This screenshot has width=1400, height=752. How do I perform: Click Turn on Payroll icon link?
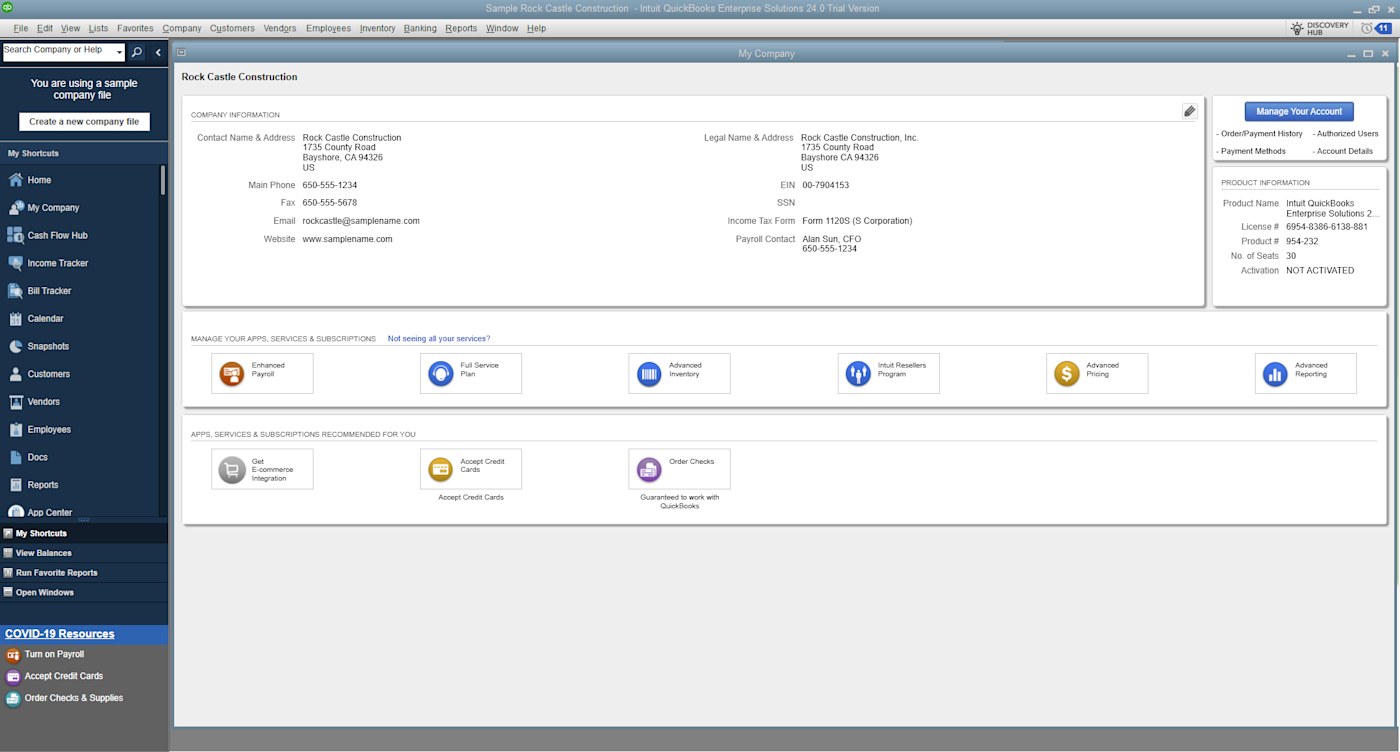[13, 655]
